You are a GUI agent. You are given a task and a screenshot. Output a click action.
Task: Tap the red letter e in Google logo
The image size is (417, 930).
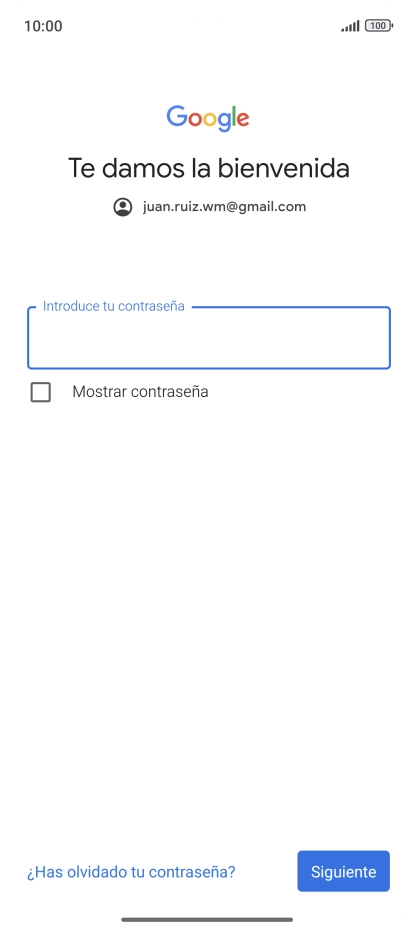point(242,120)
